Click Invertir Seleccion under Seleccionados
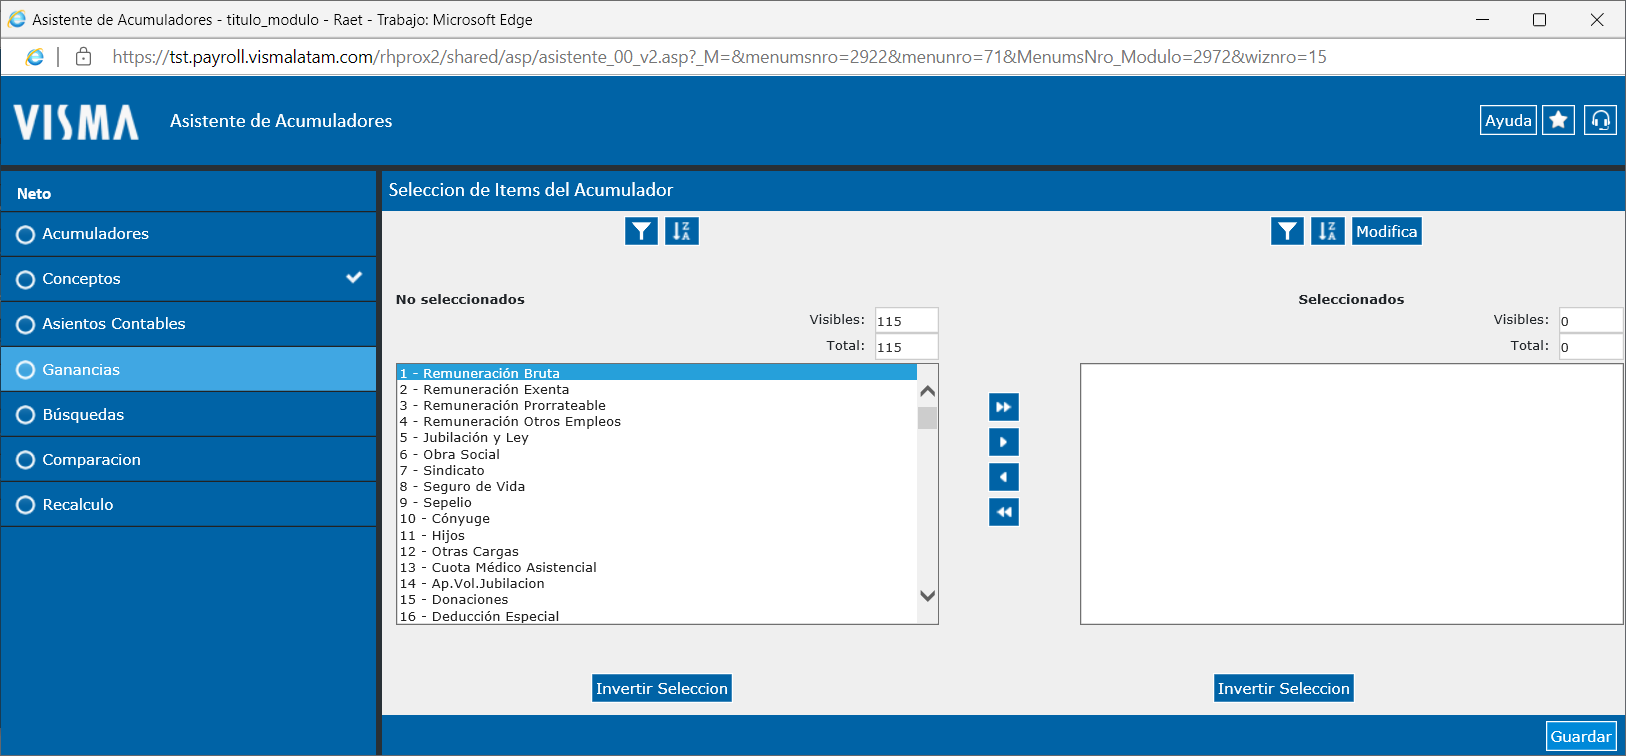Screen dimensions: 1626x756 [x=1284, y=688]
